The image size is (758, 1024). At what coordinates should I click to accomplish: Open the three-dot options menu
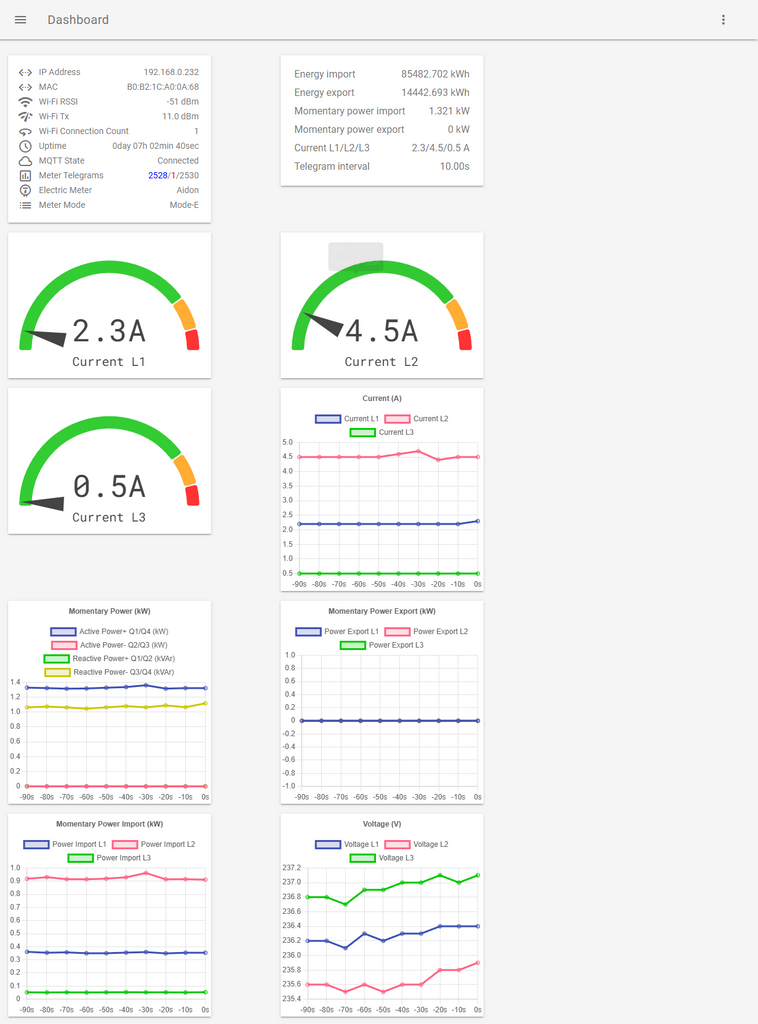(x=723, y=20)
